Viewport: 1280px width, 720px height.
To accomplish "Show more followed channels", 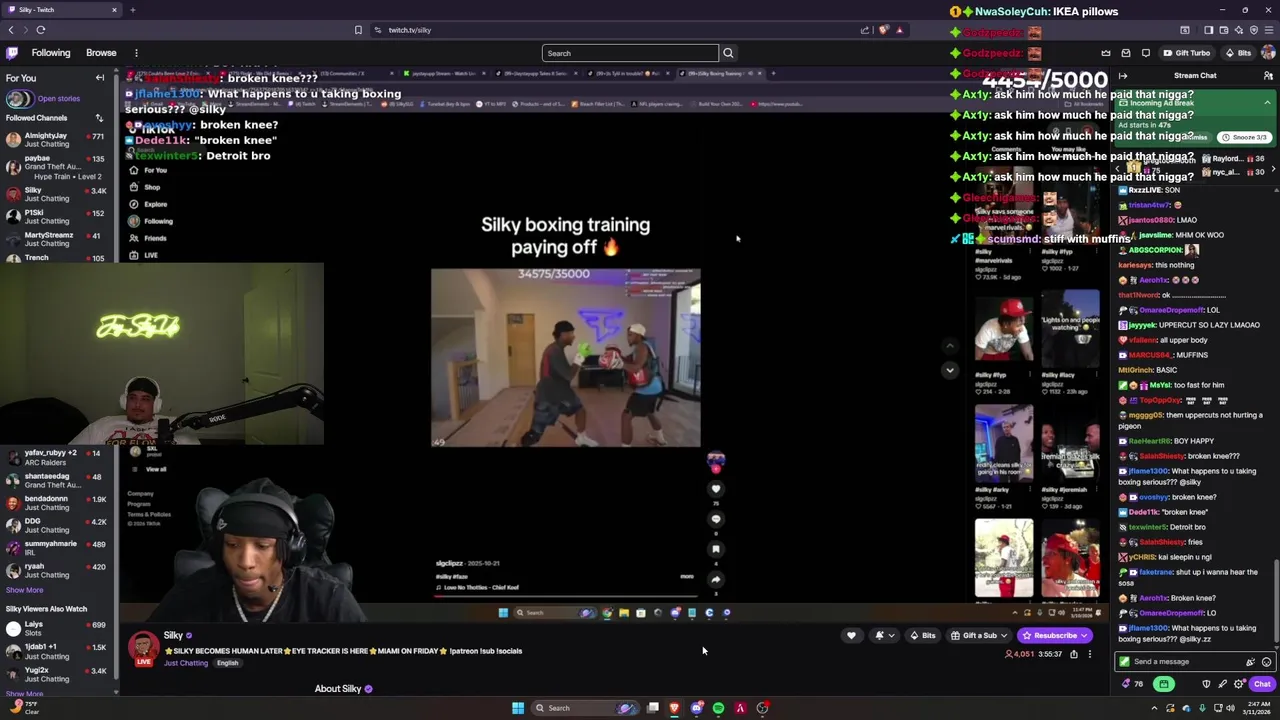I will point(25,590).
